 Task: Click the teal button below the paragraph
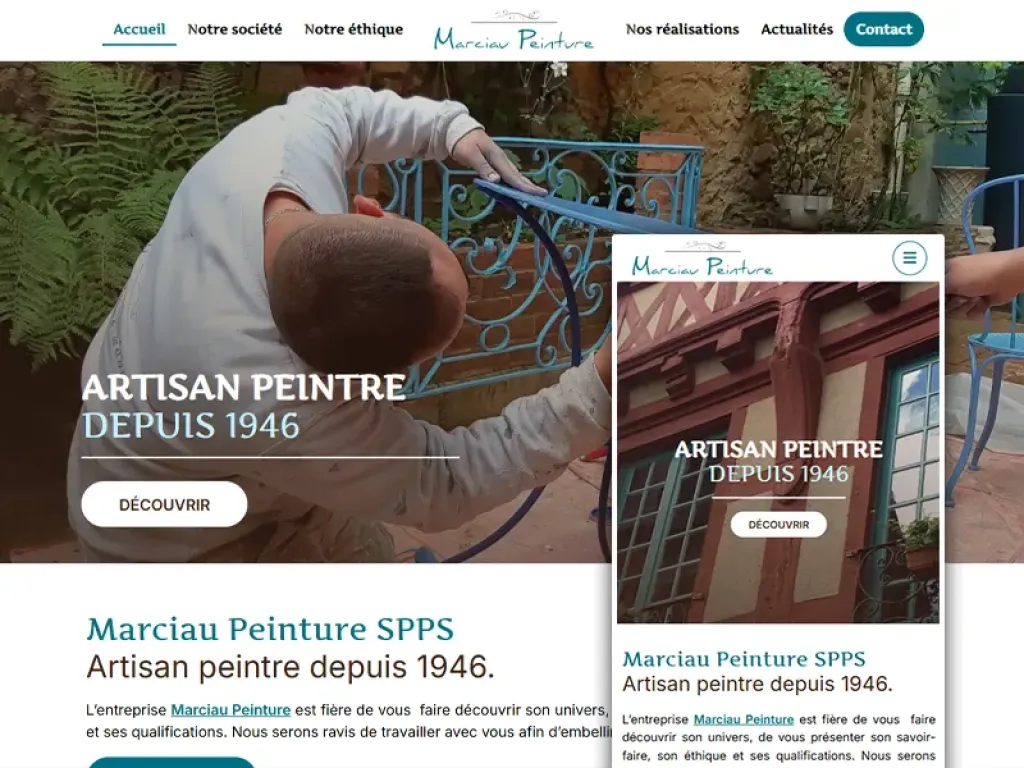pos(171,763)
